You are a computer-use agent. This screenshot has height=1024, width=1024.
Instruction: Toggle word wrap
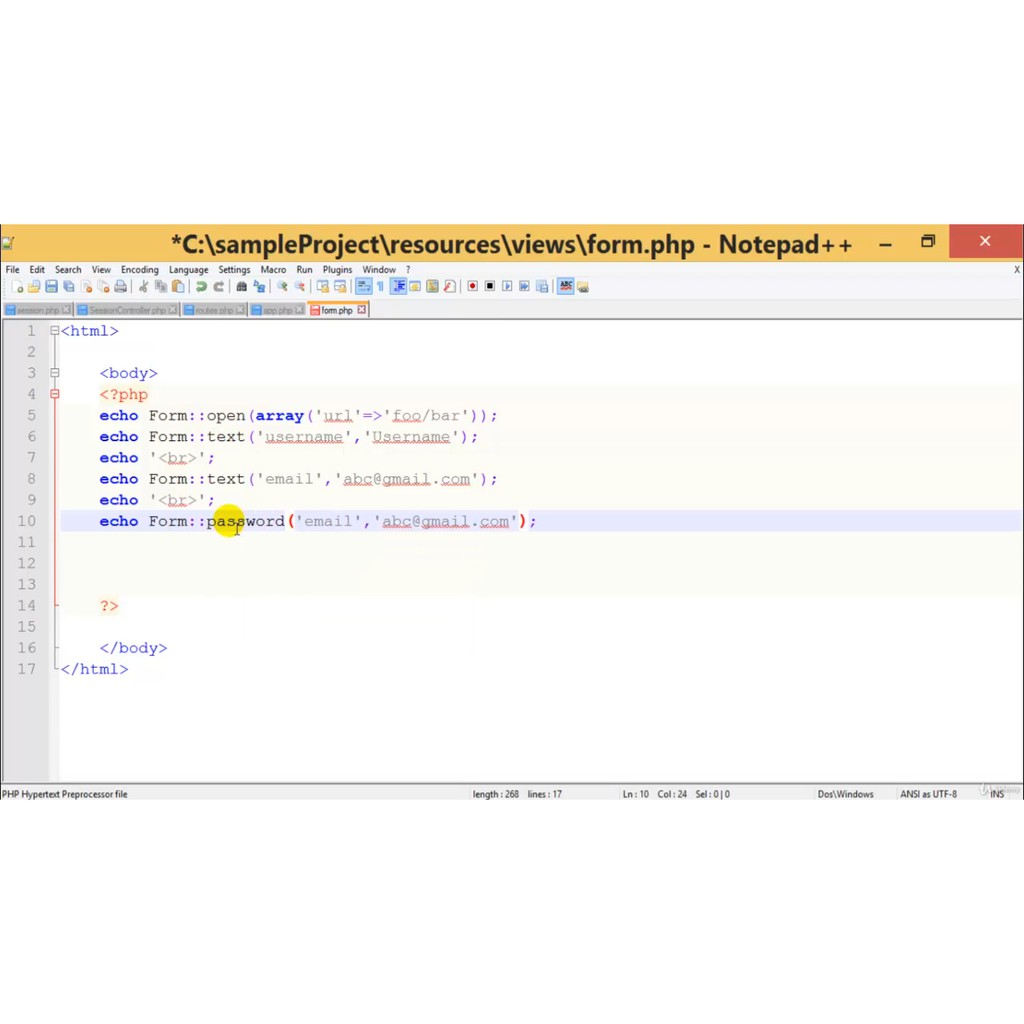pyautogui.click(x=364, y=286)
